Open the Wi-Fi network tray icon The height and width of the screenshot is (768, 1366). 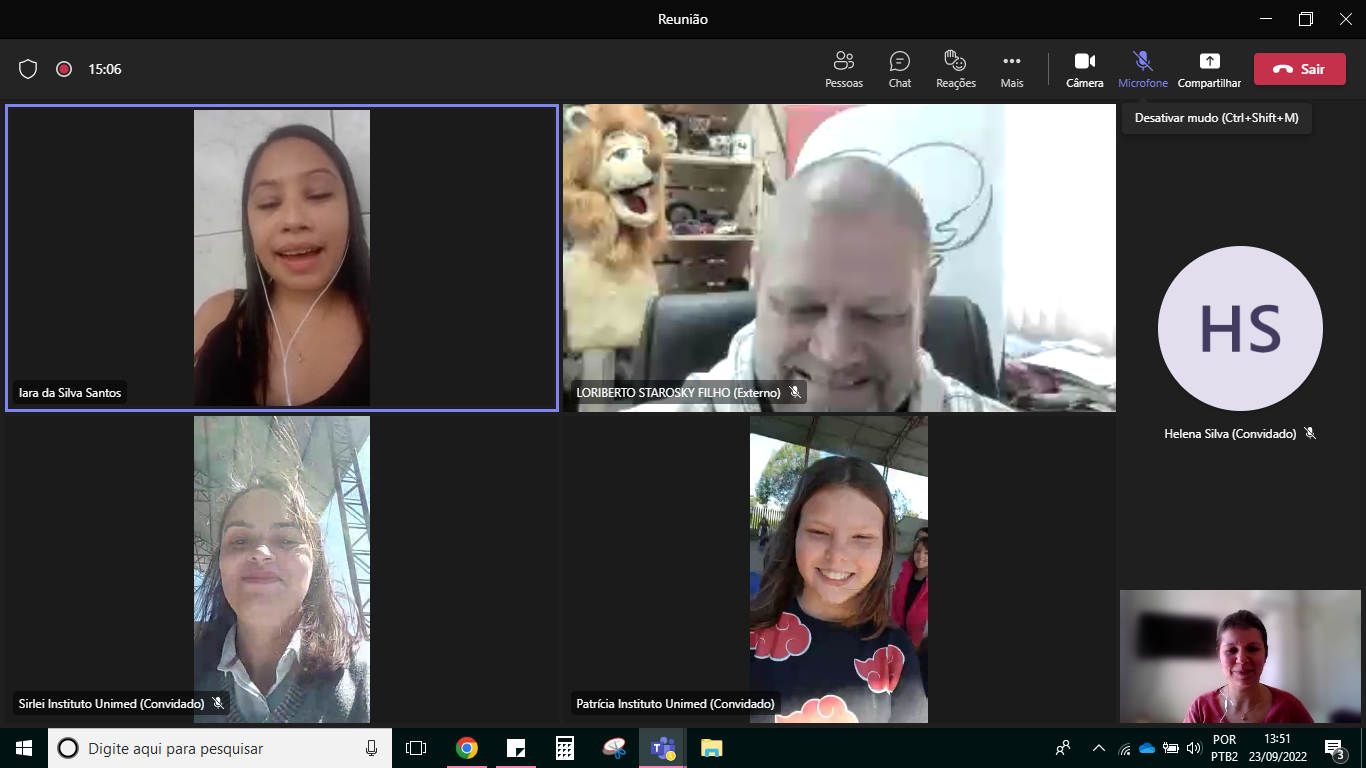(x=1124, y=748)
